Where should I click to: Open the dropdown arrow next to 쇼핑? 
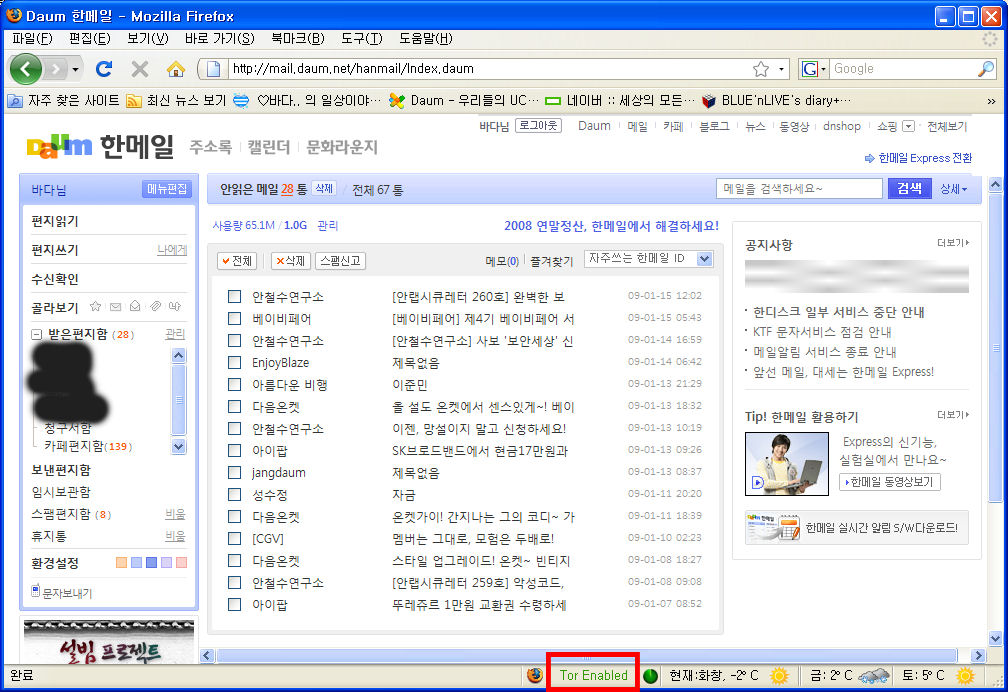(908, 126)
